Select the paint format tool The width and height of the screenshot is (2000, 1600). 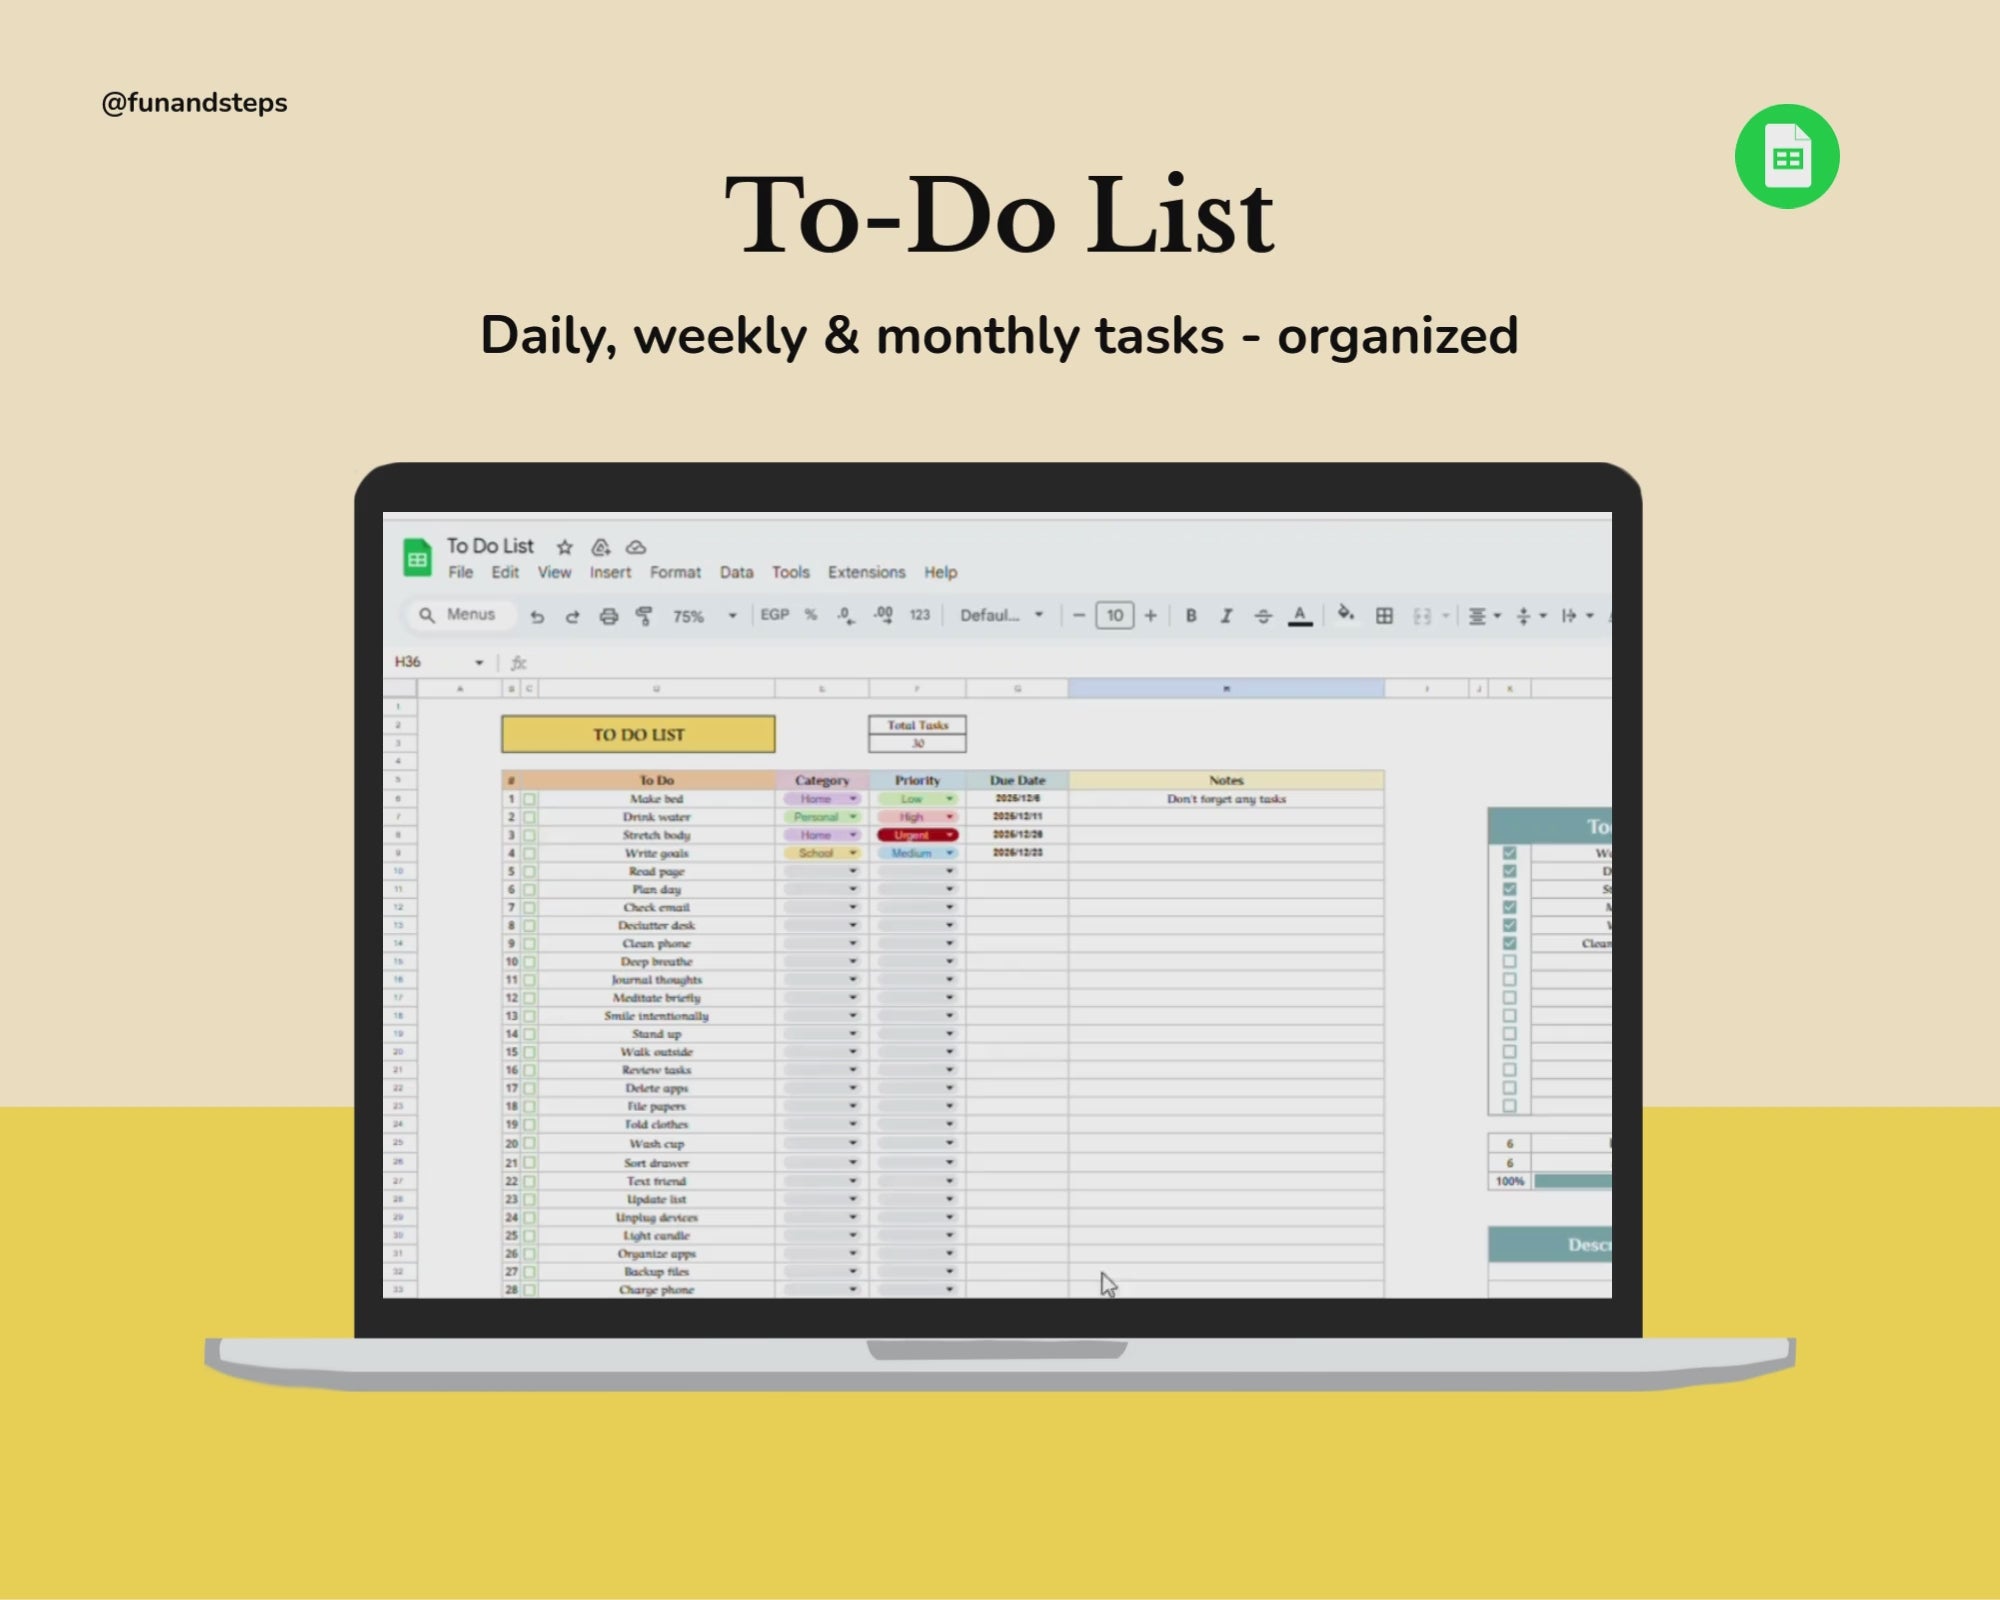(644, 616)
